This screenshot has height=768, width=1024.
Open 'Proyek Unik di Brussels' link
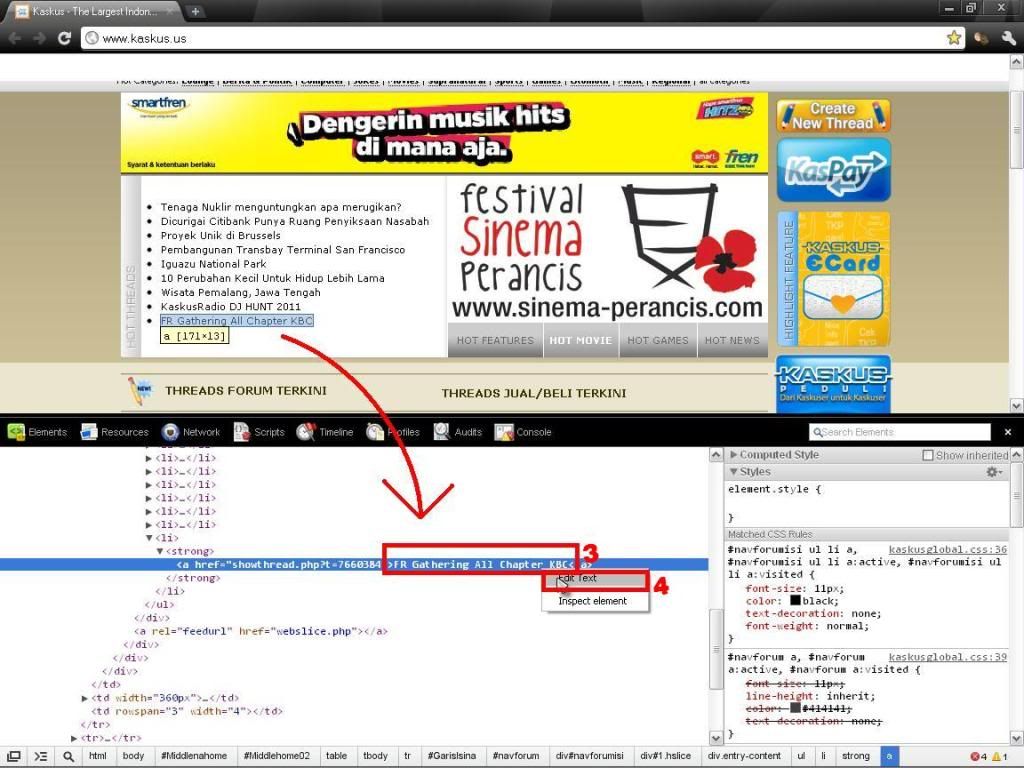(221, 235)
